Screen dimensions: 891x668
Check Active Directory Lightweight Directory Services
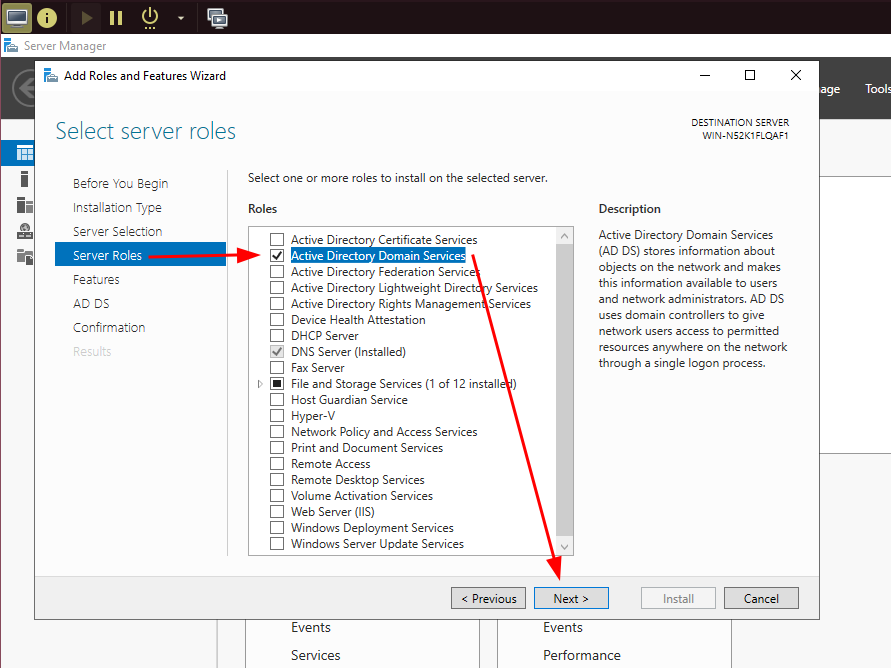point(277,287)
